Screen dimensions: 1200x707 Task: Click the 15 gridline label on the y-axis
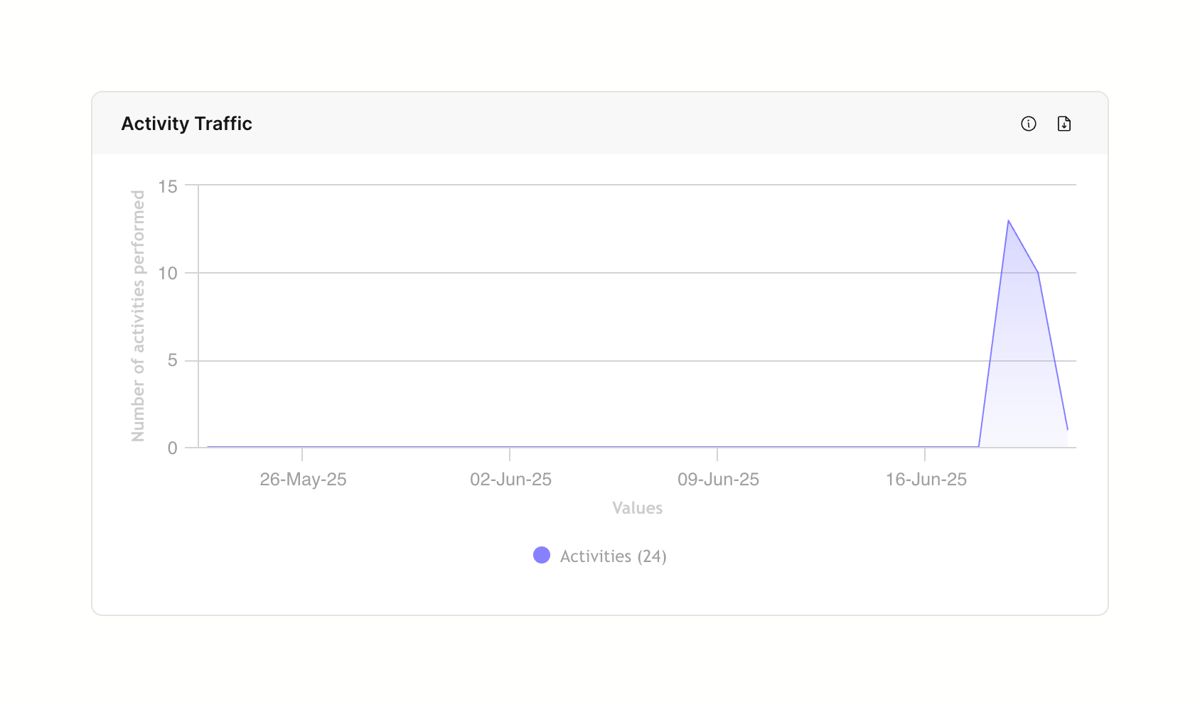[169, 186]
